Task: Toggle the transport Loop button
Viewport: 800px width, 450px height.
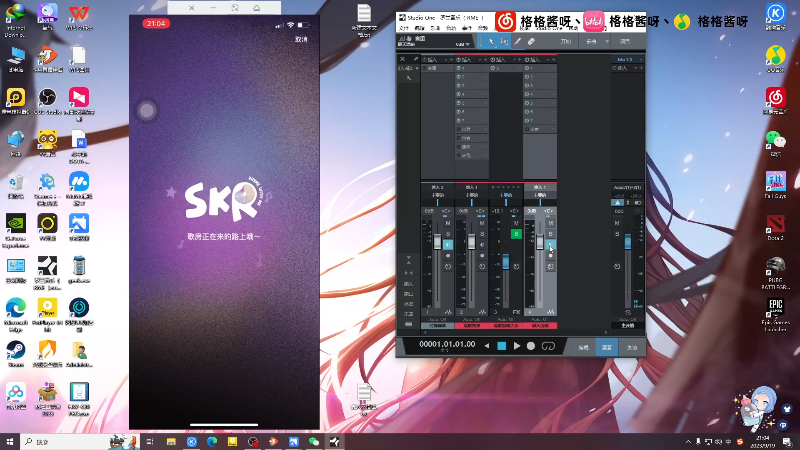Action: point(548,346)
